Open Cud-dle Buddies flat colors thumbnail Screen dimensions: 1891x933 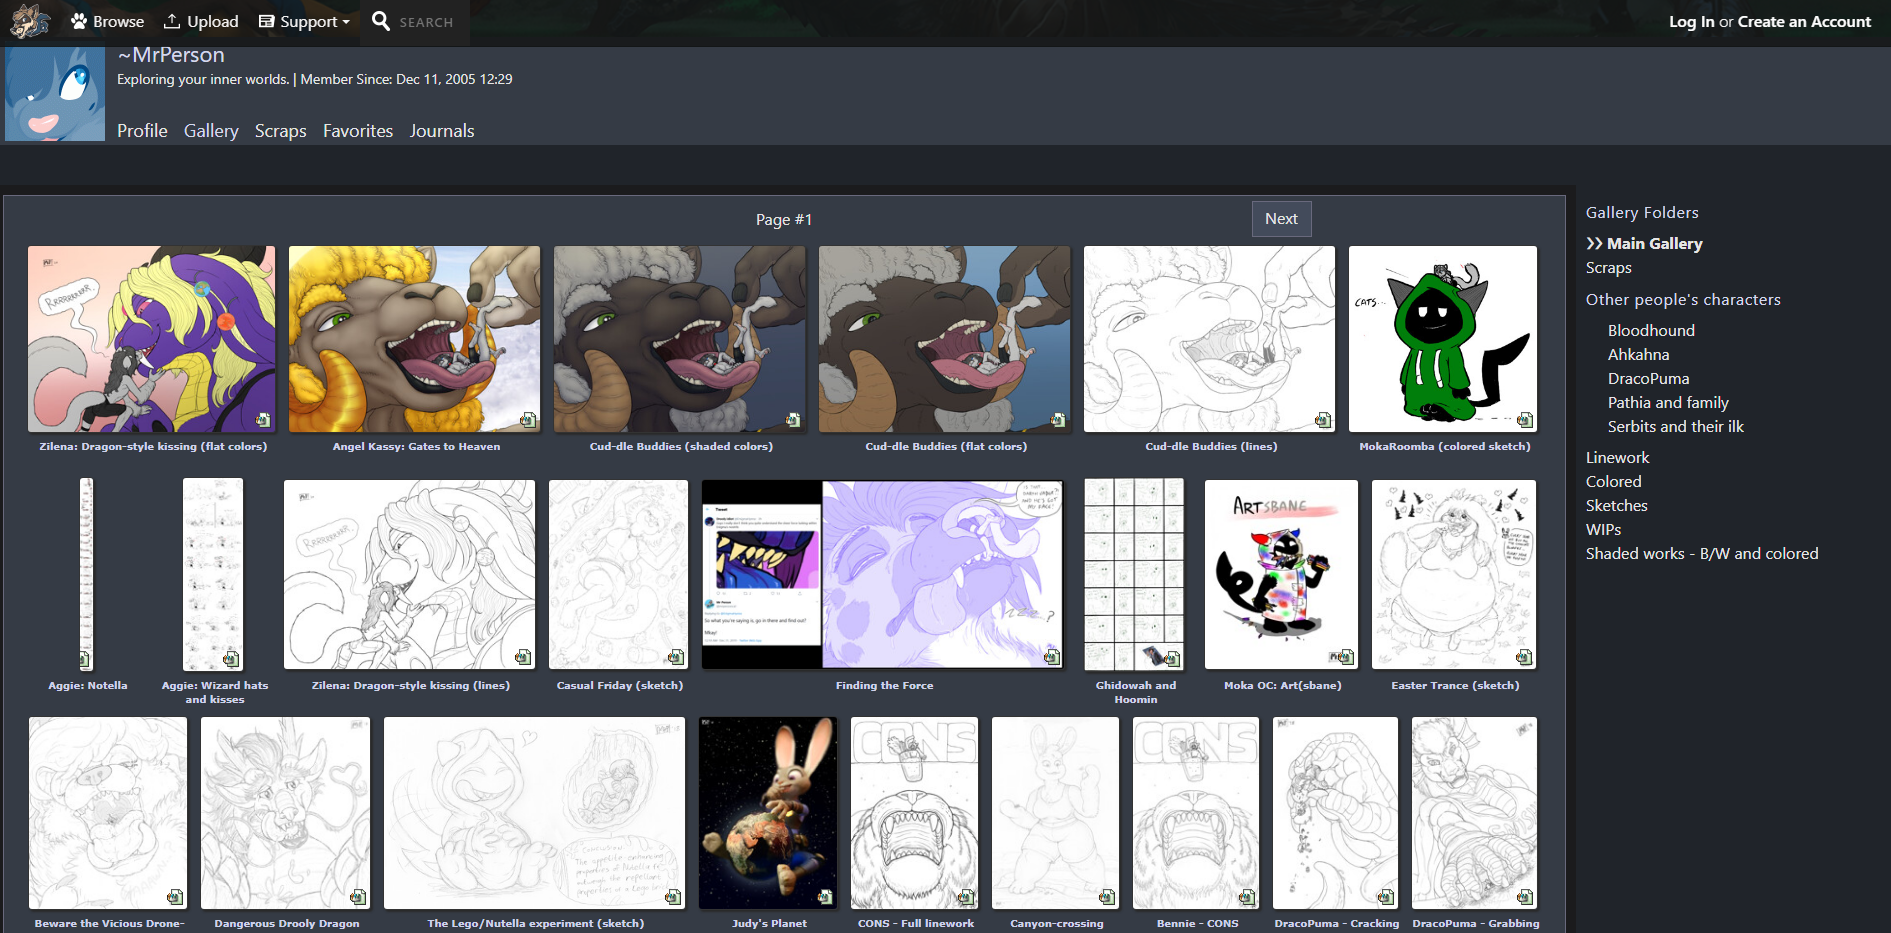pos(945,339)
